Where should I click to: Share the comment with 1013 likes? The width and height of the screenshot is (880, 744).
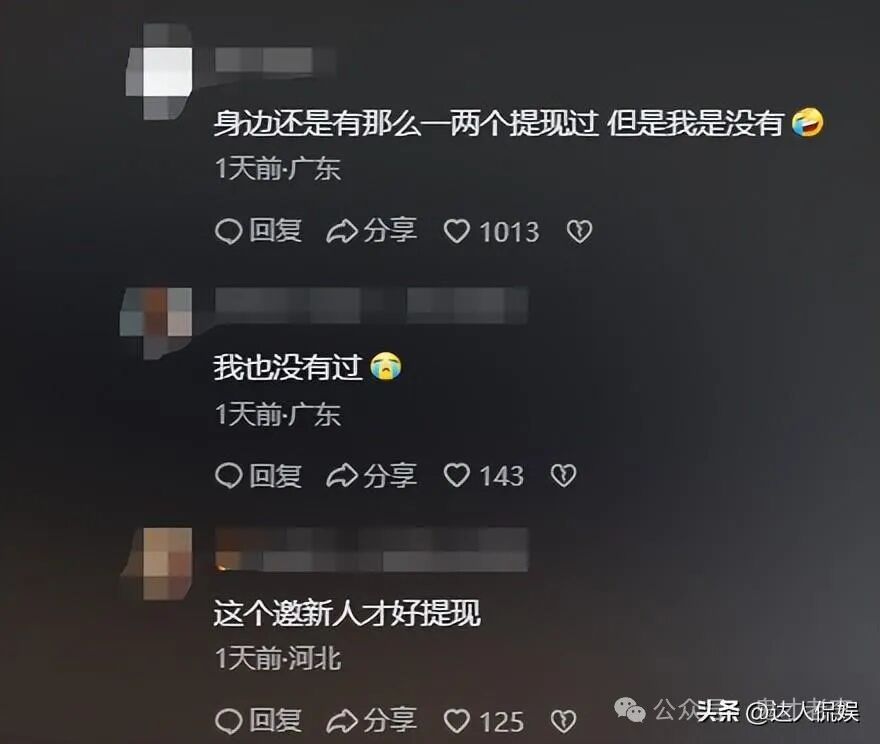(372, 231)
